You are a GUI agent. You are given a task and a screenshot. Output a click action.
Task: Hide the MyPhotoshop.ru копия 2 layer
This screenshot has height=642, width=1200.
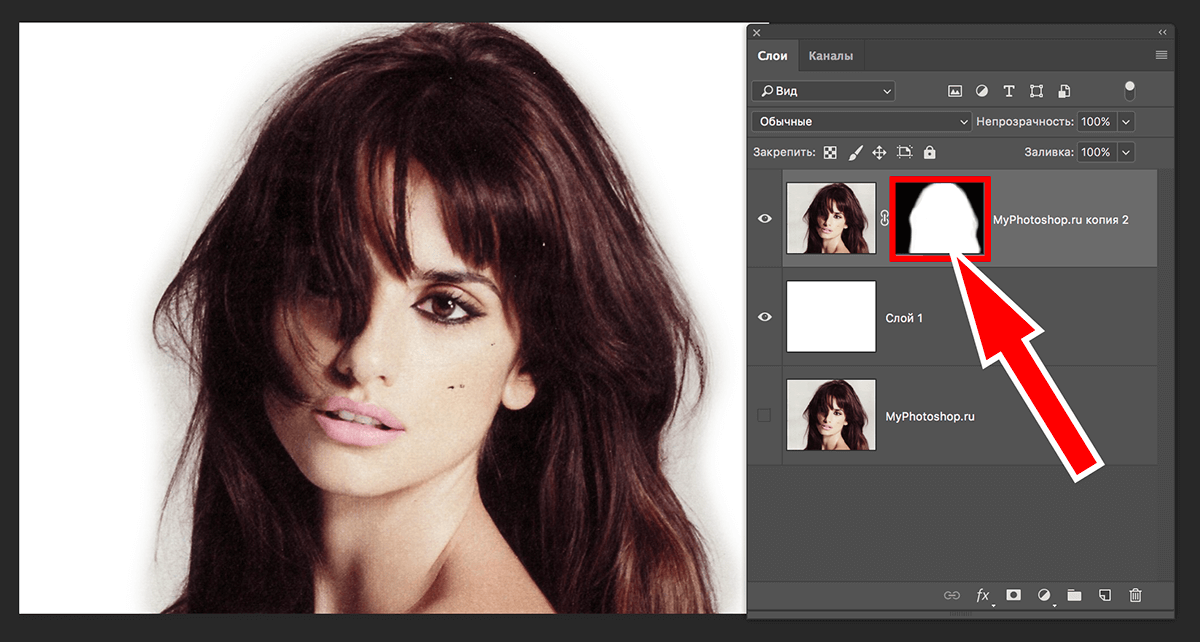[765, 218]
